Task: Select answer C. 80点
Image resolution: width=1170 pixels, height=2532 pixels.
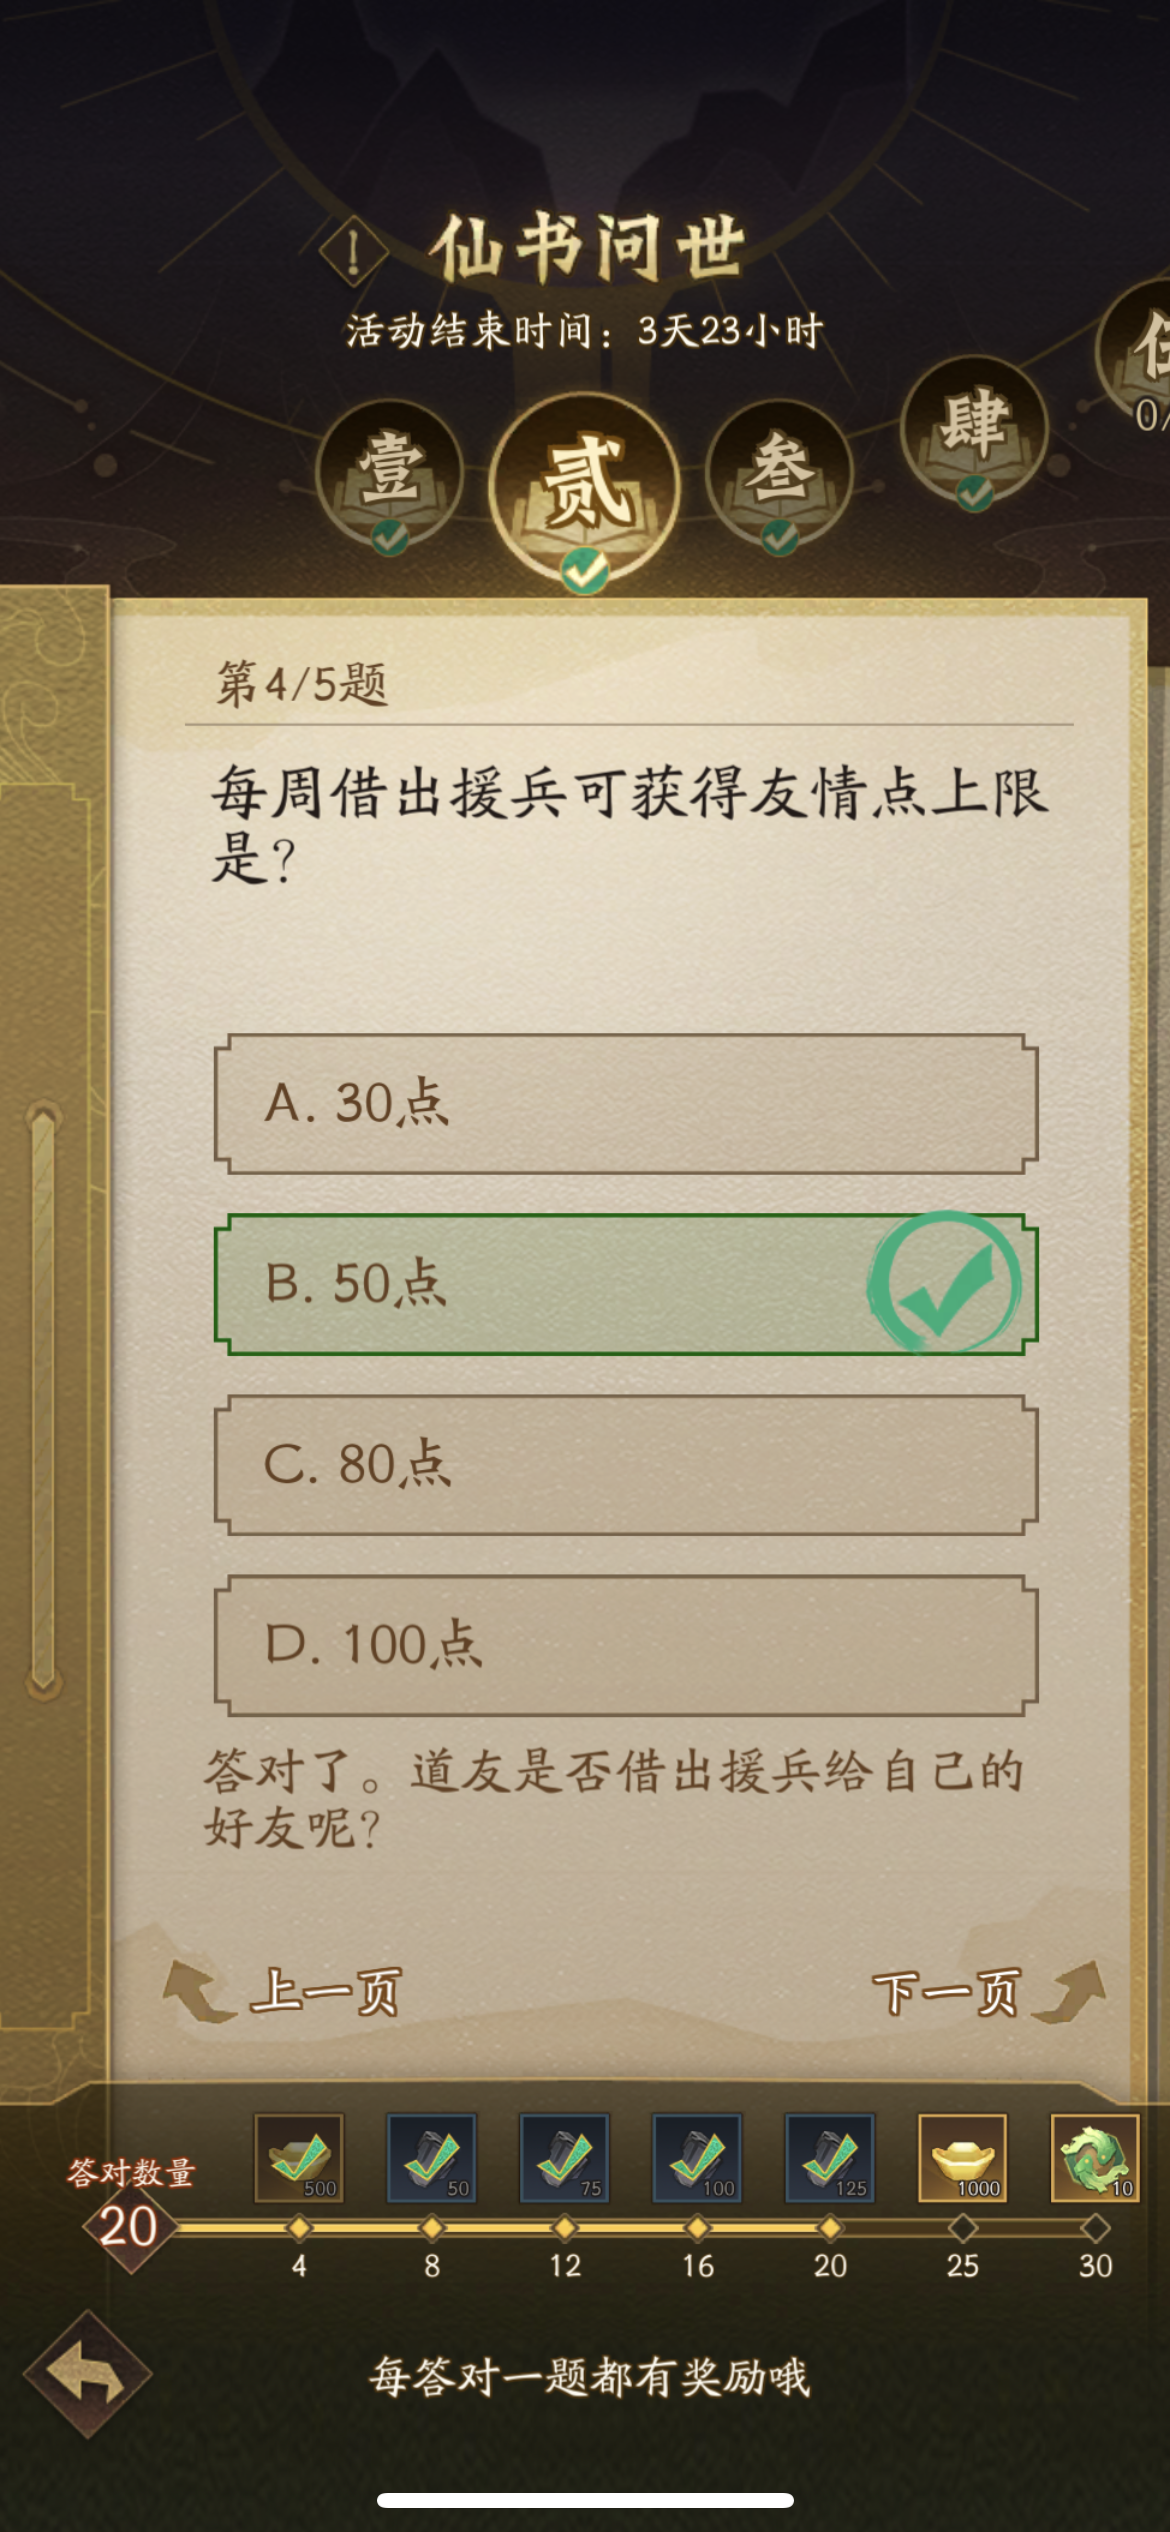Action: point(626,1465)
